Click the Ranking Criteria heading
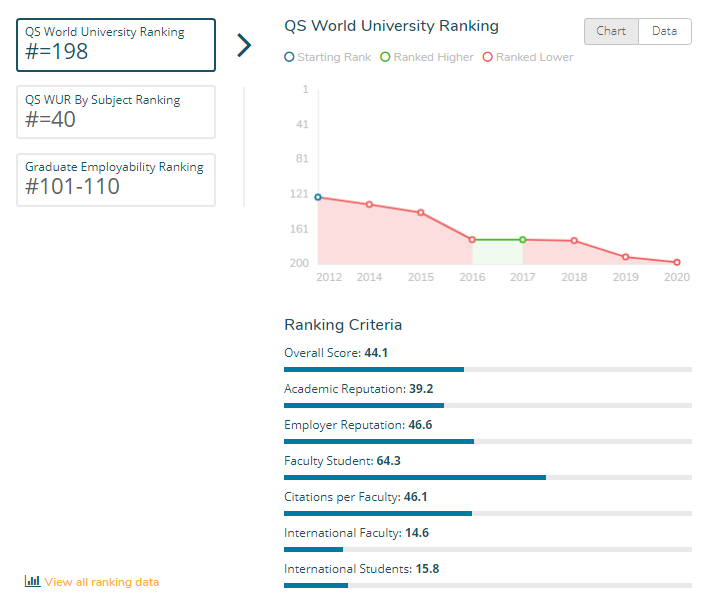 343,325
